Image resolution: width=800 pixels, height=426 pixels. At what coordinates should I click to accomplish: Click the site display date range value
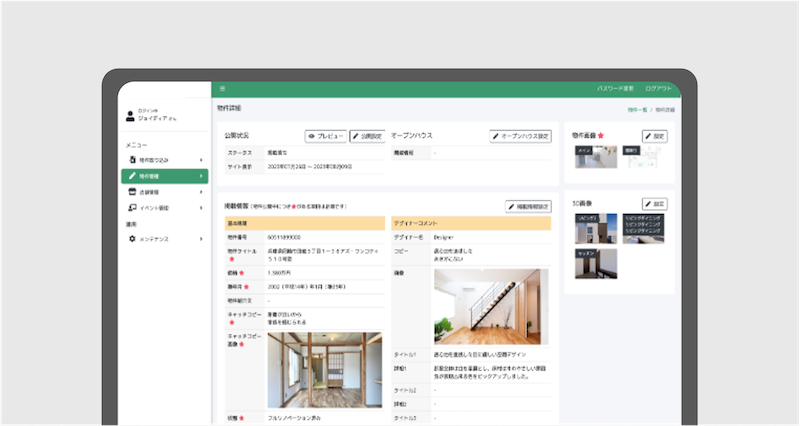coord(310,167)
